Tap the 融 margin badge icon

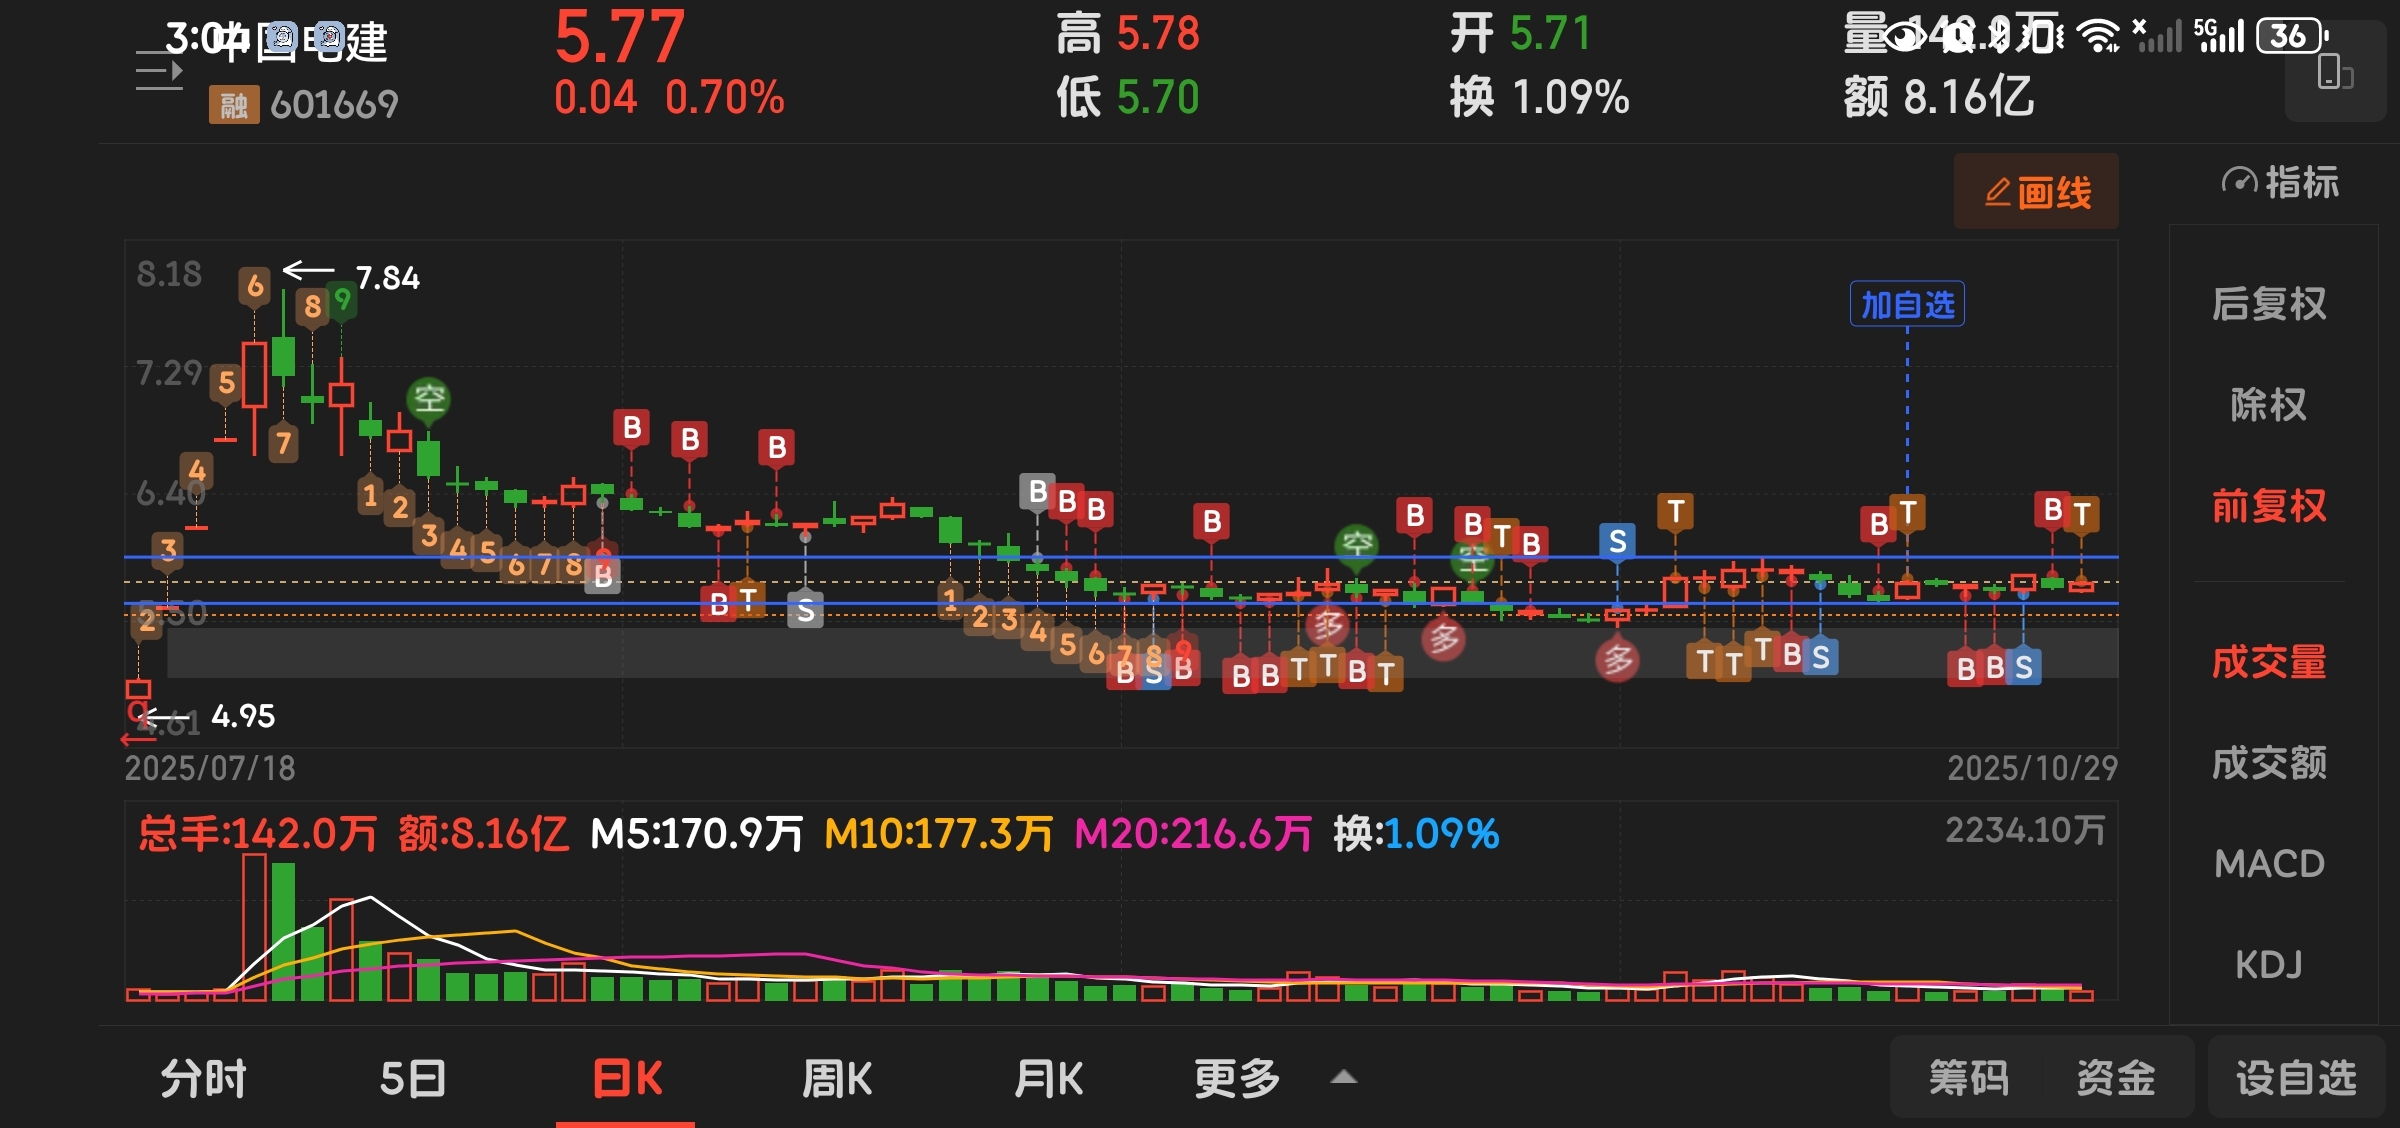tap(233, 105)
